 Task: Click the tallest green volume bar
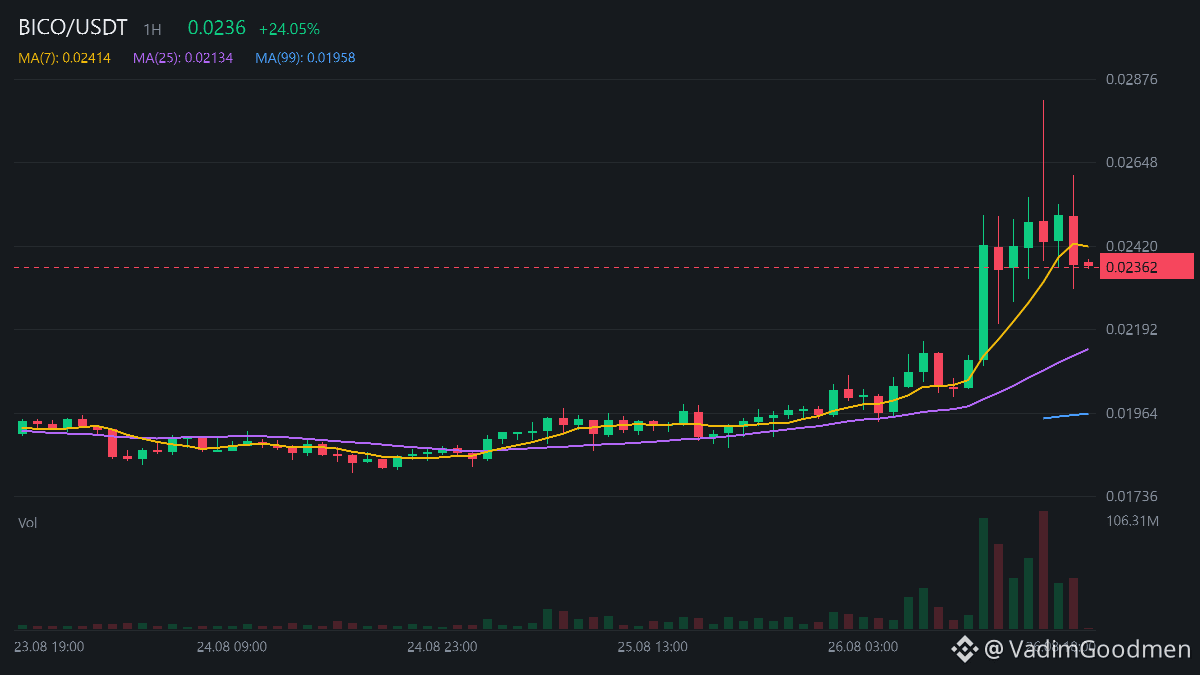pyautogui.click(x=983, y=574)
